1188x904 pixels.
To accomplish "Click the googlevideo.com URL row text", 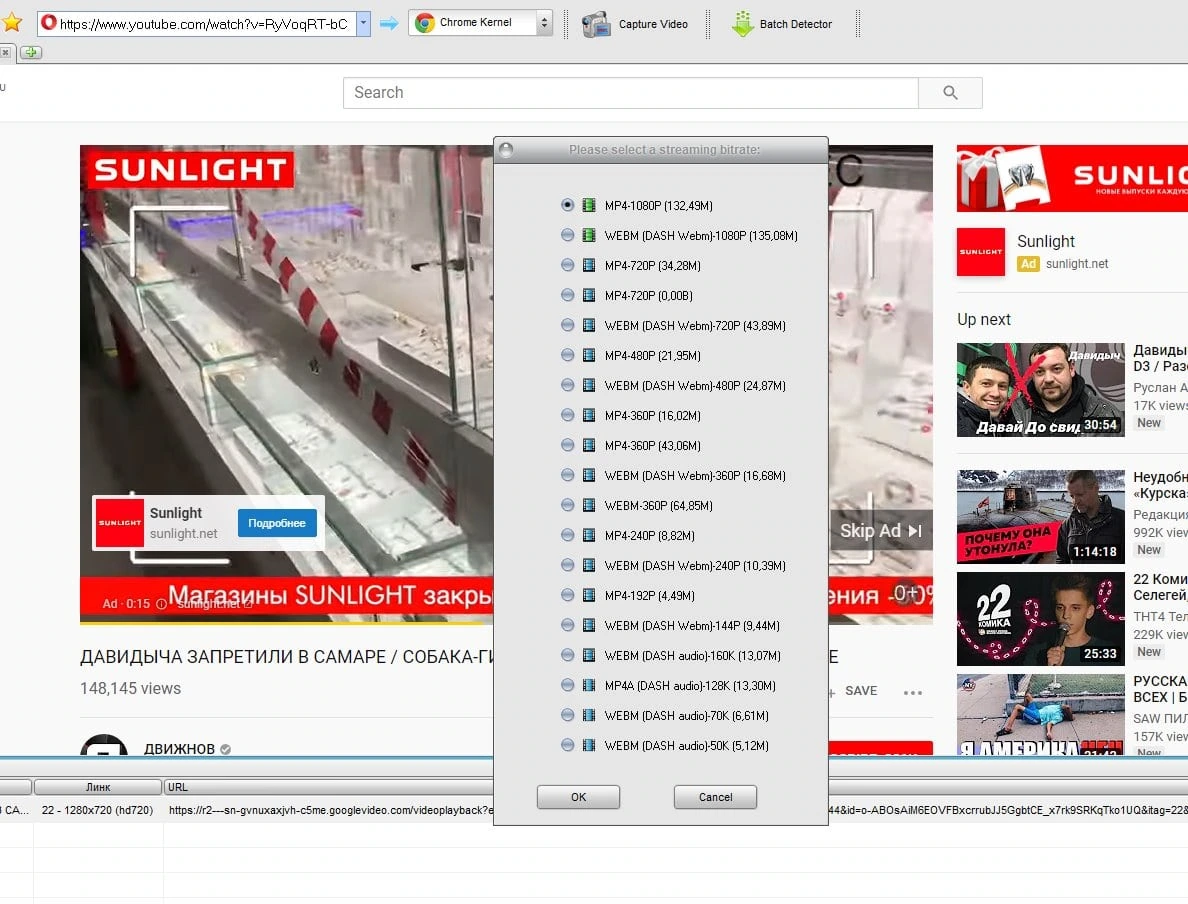I will click(x=330, y=810).
